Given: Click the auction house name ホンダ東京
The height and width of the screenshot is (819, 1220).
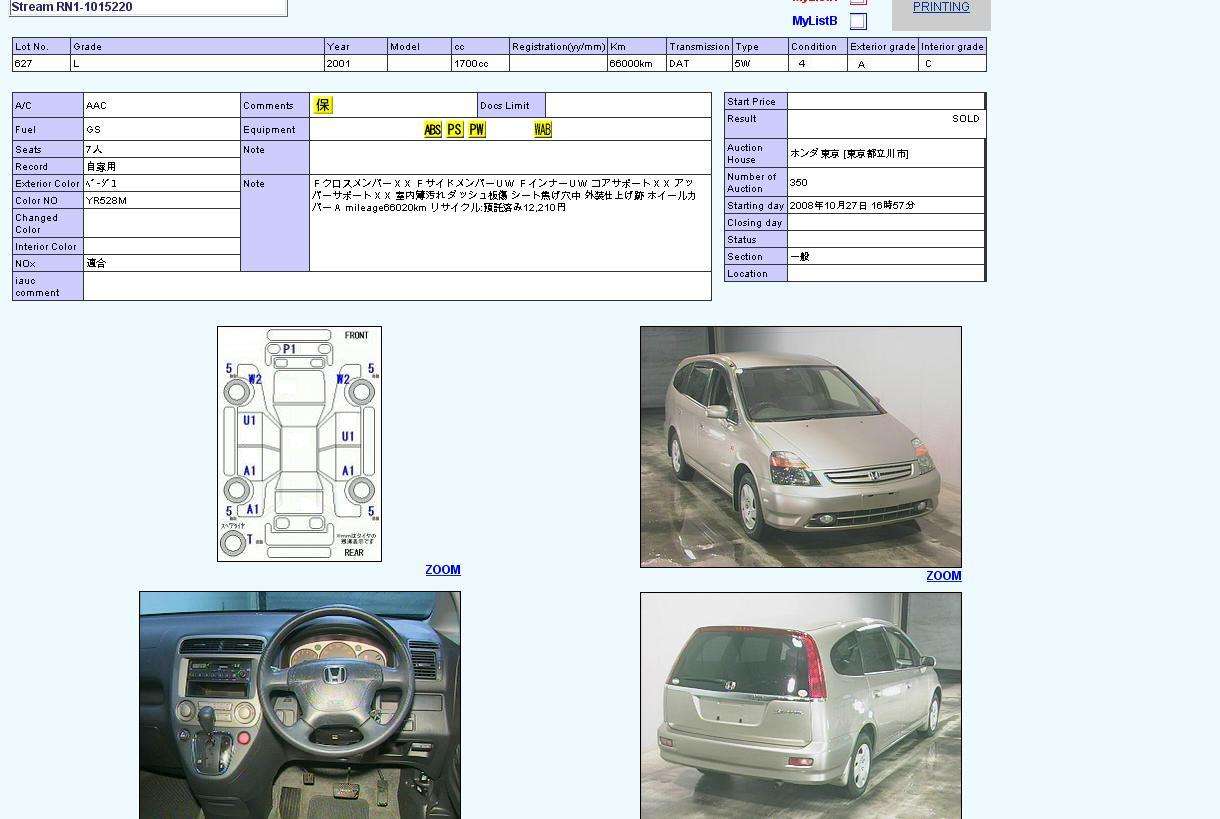Looking at the screenshot, I should tap(849, 153).
